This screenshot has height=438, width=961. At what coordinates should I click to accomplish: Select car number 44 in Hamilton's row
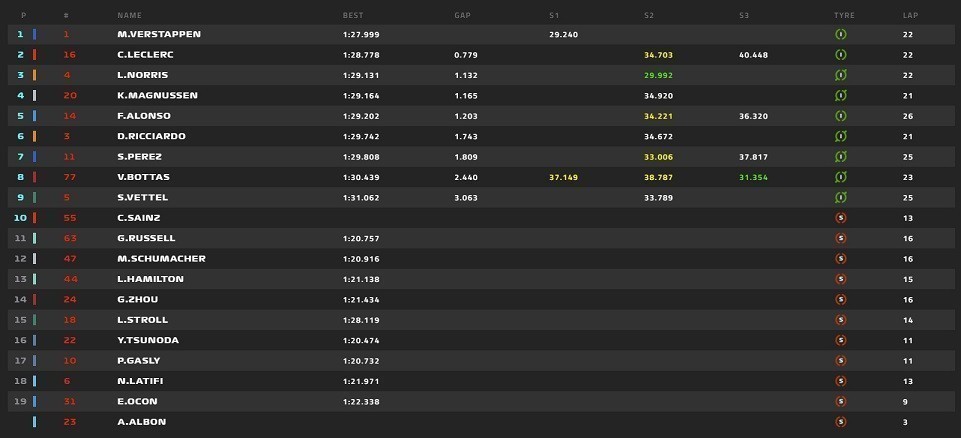tap(70, 279)
